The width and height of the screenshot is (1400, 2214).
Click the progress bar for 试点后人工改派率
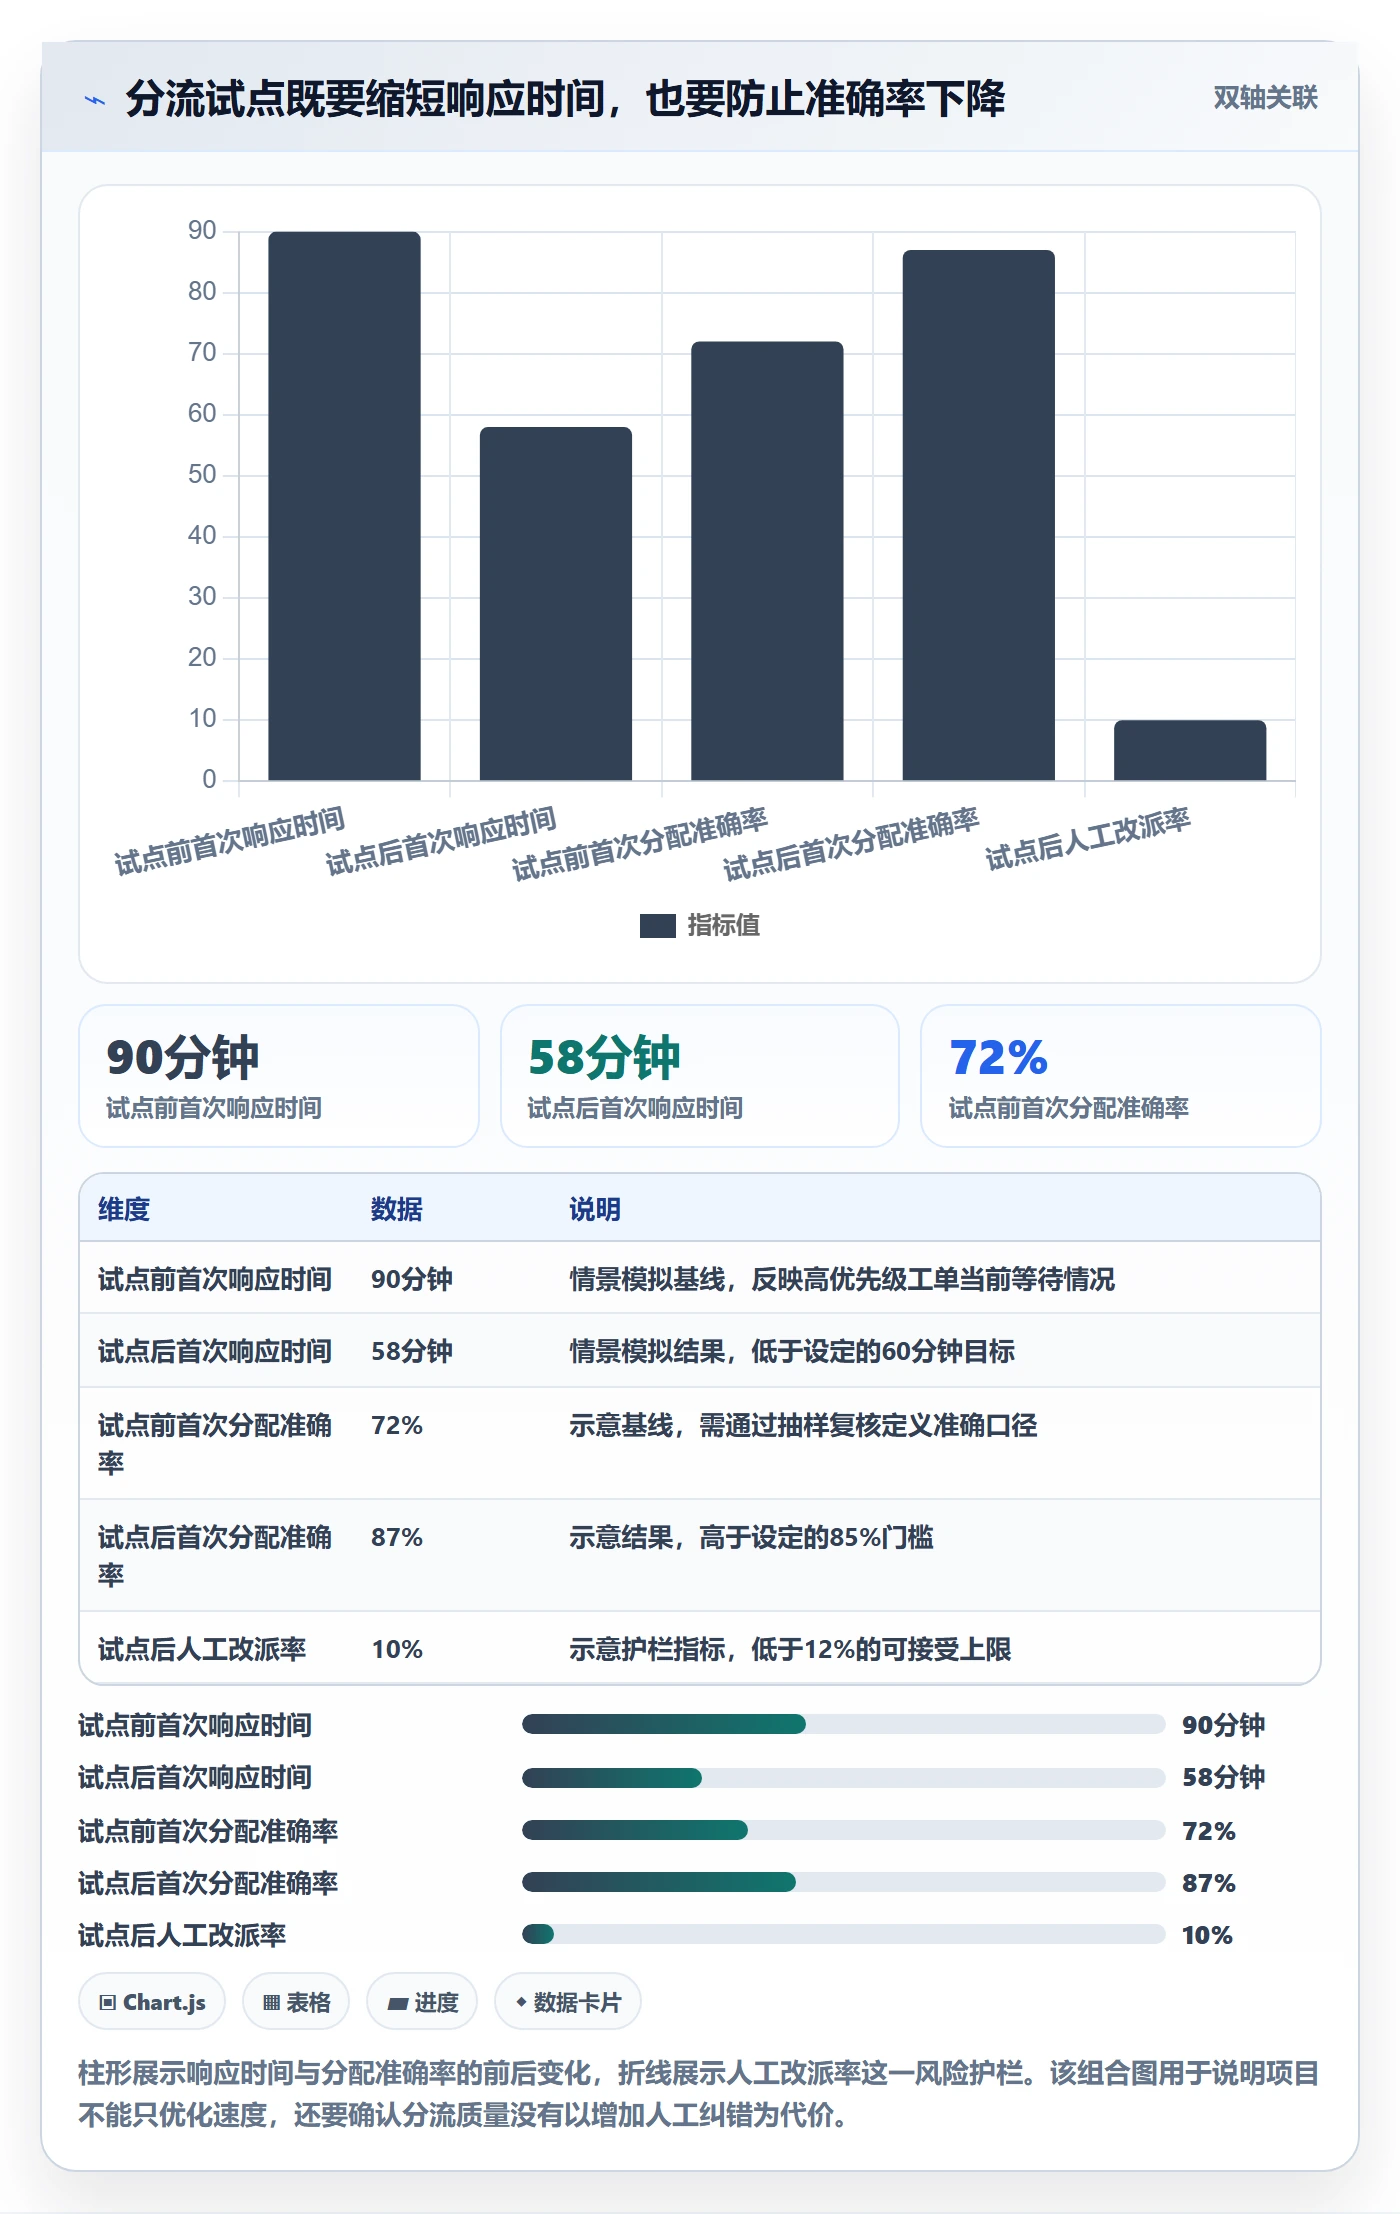tap(843, 1934)
